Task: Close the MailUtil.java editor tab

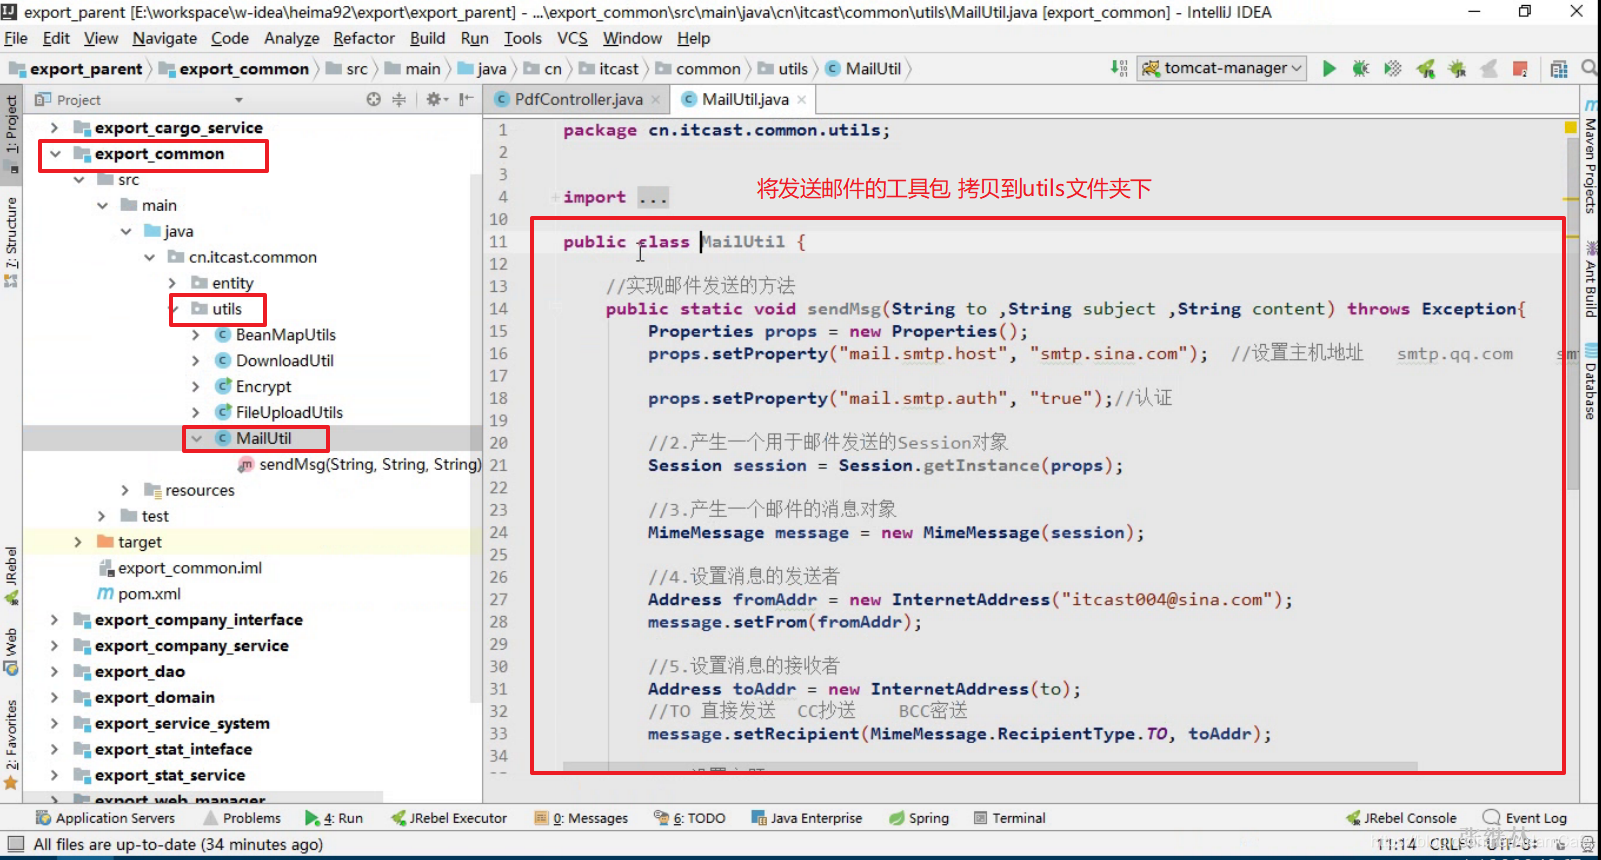Action: [x=802, y=99]
